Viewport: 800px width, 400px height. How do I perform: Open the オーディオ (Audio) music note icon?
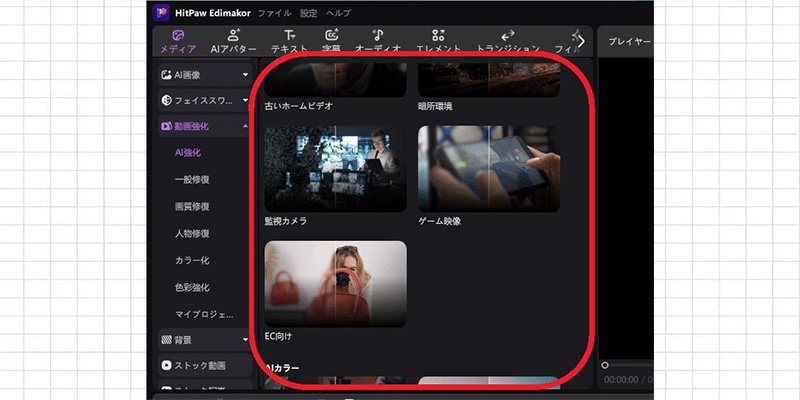[x=378, y=35]
